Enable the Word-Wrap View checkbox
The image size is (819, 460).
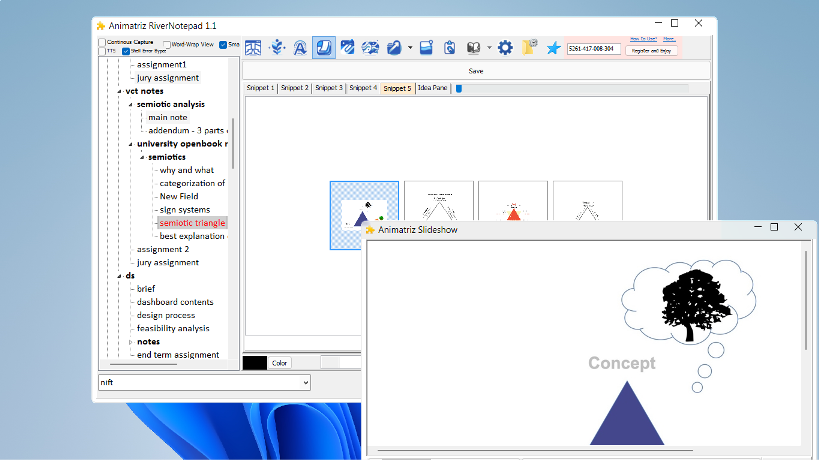[x=167, y=45]
